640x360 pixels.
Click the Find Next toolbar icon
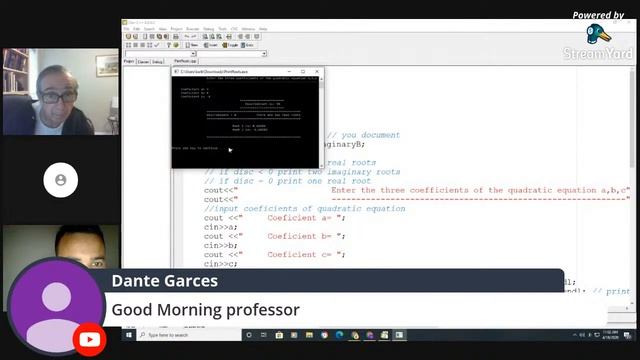pyautogui.click(x=219, y=36)
